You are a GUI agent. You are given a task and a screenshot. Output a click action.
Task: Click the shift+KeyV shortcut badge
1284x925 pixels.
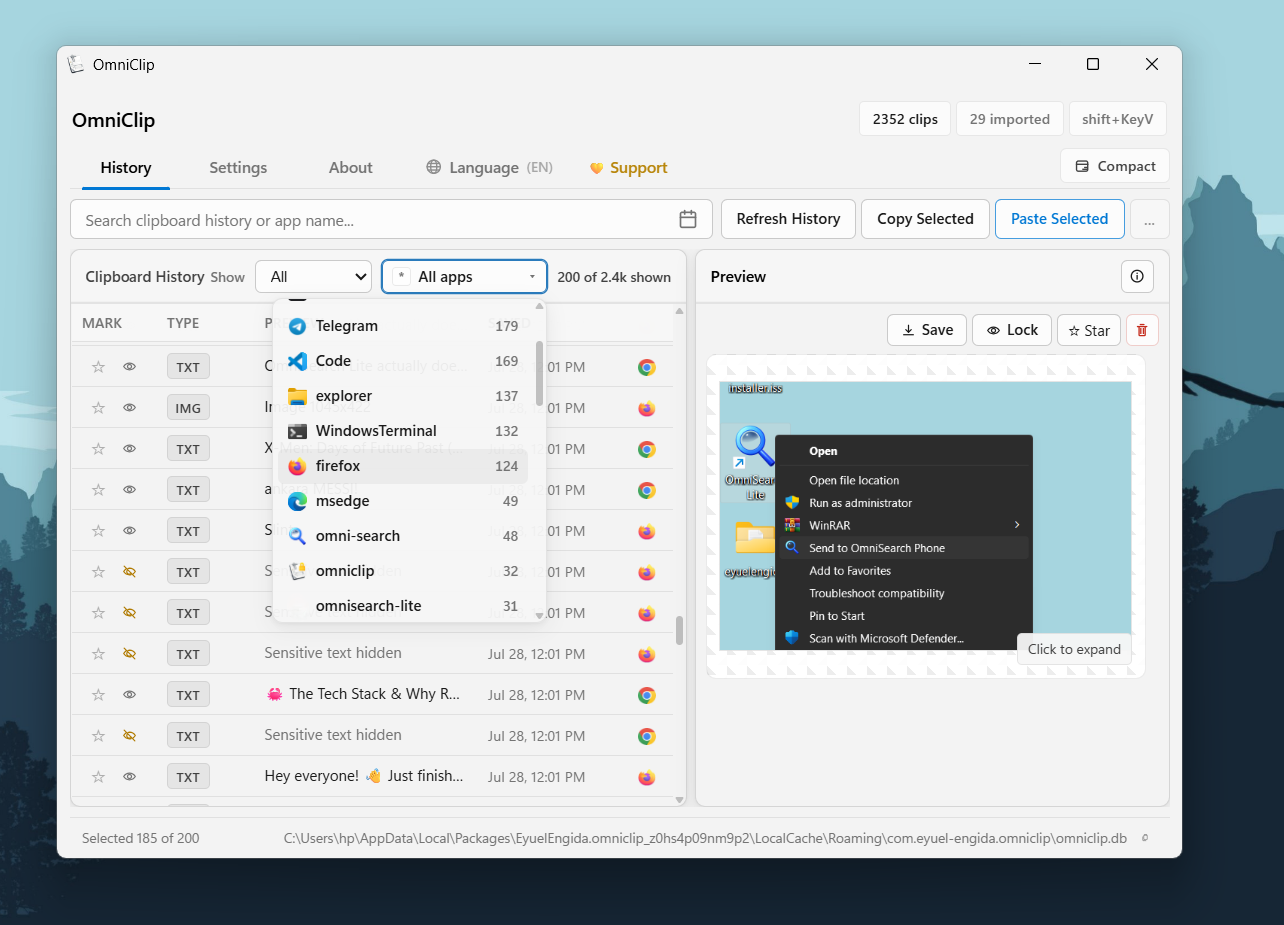1118,119
